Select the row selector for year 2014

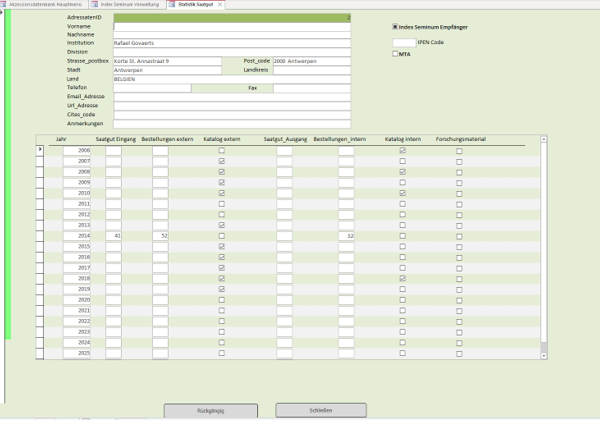tap(40, 236)
